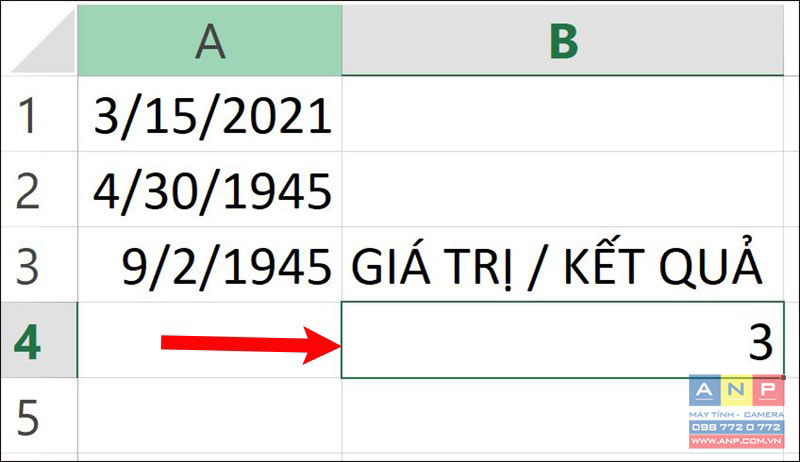Viewport: 800px width, 462px height.
Task: Click cell A1 containing 3/15/2021
Action: point(210,114)
